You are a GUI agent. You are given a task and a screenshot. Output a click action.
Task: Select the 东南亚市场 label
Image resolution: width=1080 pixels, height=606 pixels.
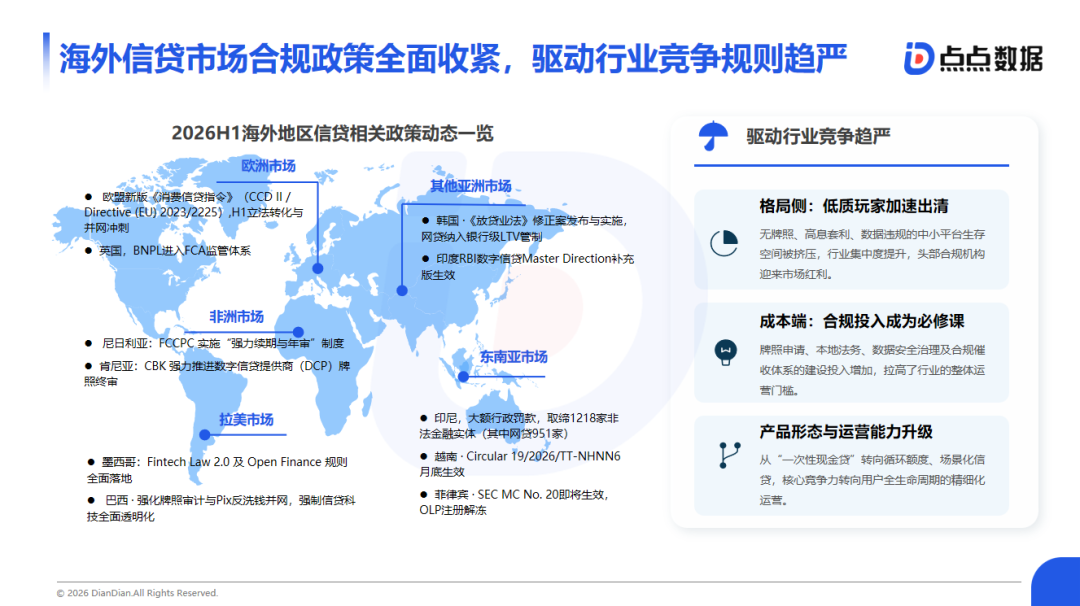[x=513, y=357]
